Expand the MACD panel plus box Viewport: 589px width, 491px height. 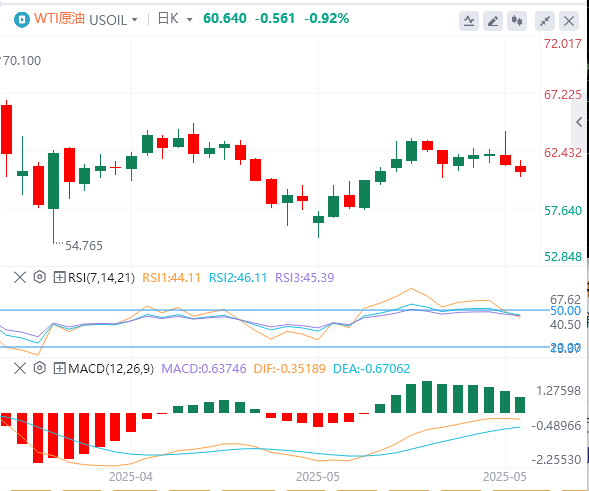pos(59,369)
